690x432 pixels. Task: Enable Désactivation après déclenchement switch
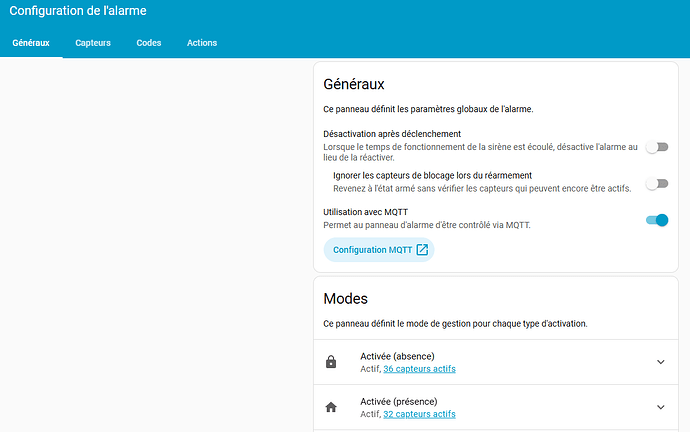pyautogui.click(x=656, y=147)
